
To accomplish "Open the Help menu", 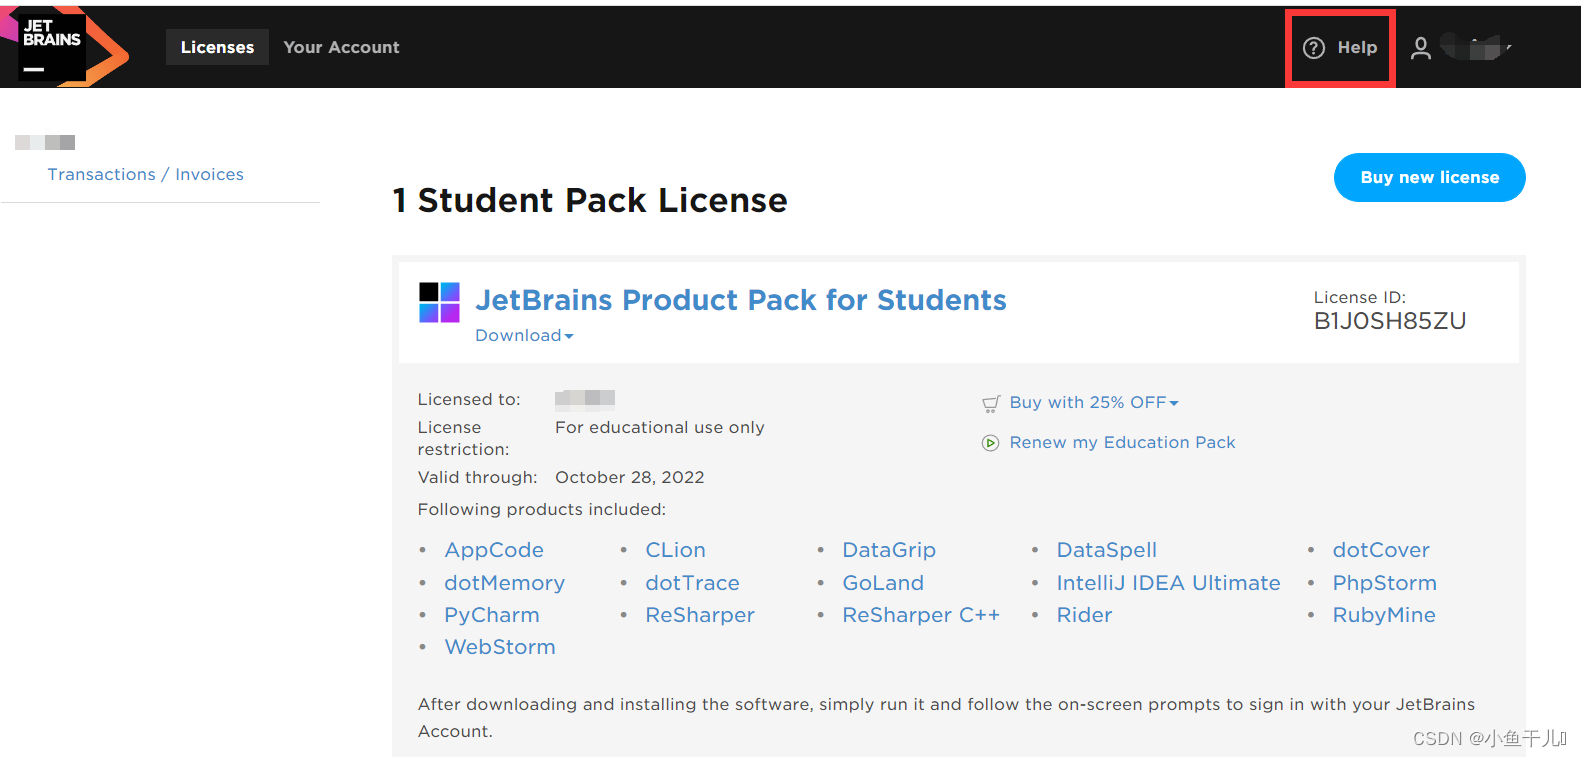I will coord(1340,48).
